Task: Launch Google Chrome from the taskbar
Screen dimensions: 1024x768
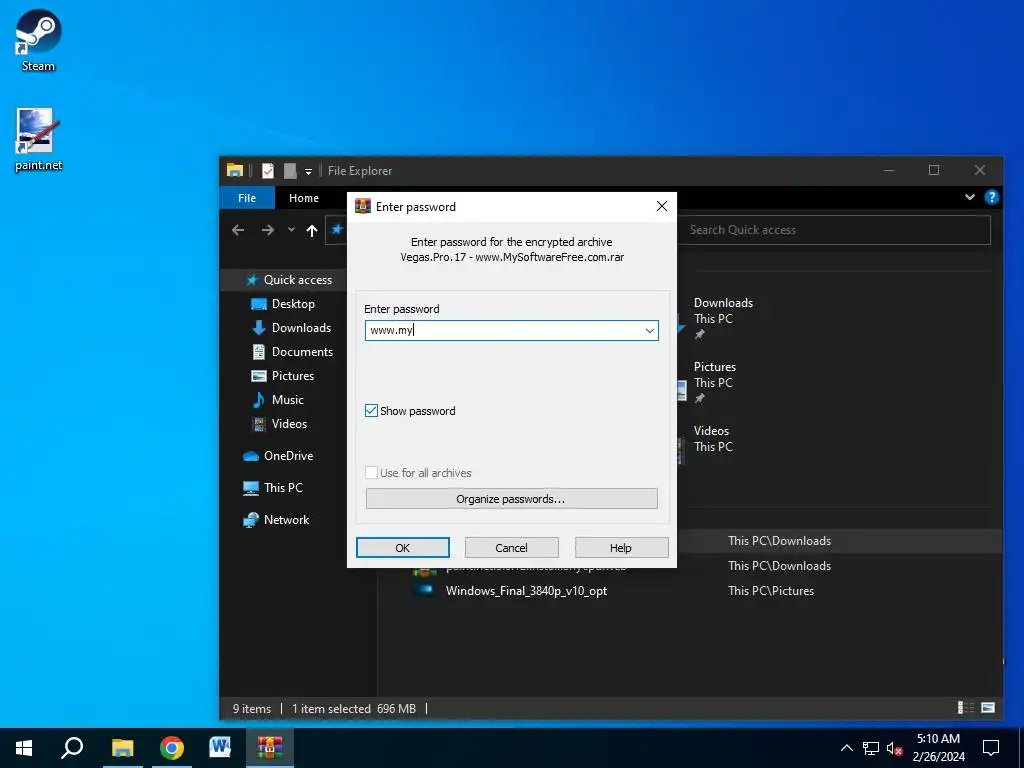Action: [x=172, y=748]
